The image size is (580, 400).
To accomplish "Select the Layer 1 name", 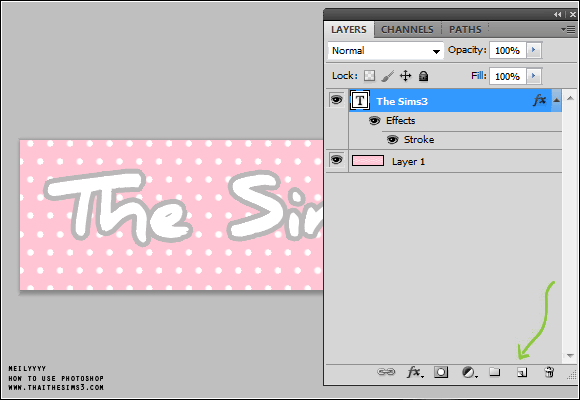I will pyautogui.click(x=408, y=162).
